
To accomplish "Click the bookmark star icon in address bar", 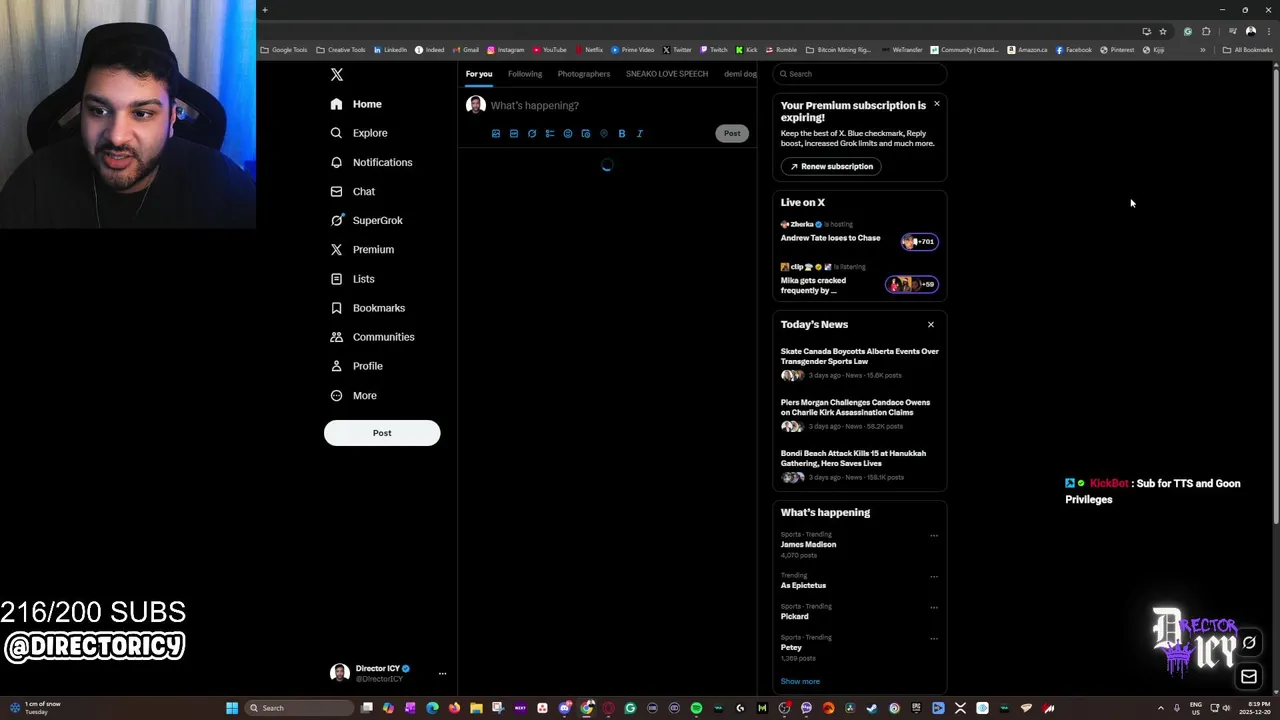I will 1162,31.
